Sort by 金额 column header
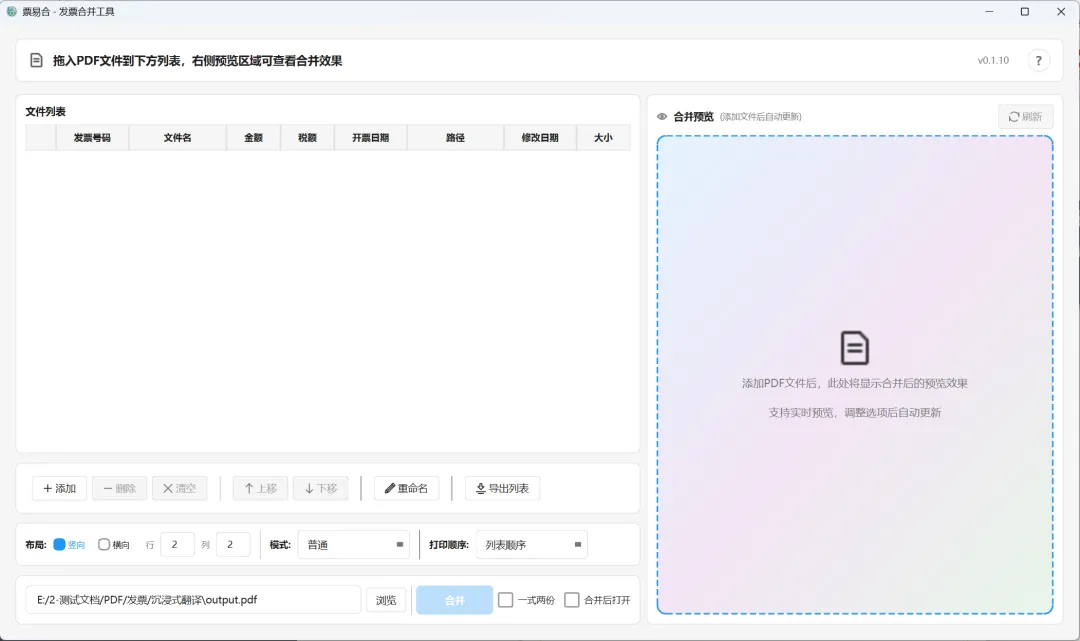Image resolution: width=1080 pixels, height=641 pixels. tap(253, 138)
